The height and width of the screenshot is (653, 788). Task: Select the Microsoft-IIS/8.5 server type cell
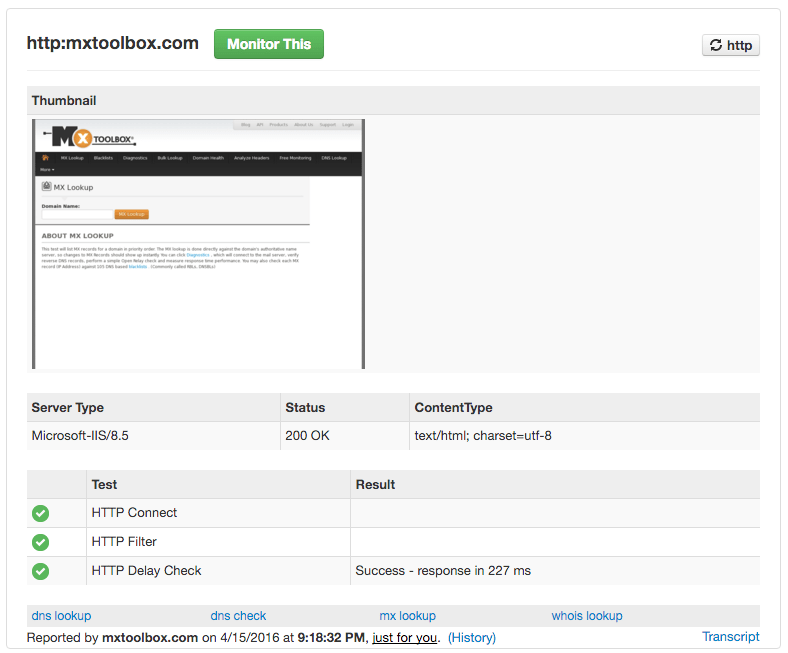click(x=153, y=436)
